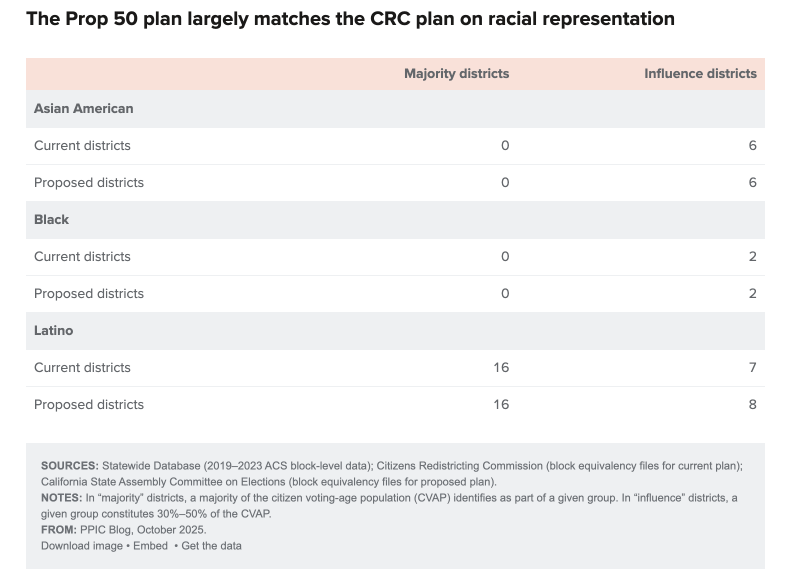Click the Latino group heading row
The height and width of the screenshot is (582, 809).
(x=54, y=330)
